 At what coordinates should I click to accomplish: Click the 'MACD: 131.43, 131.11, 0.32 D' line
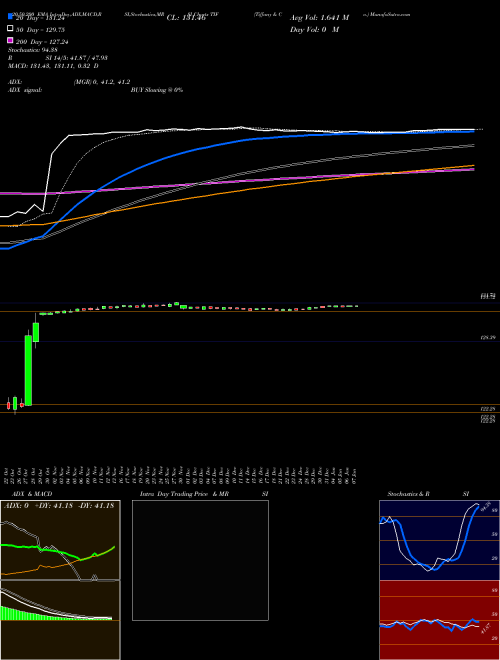[53, 66]
